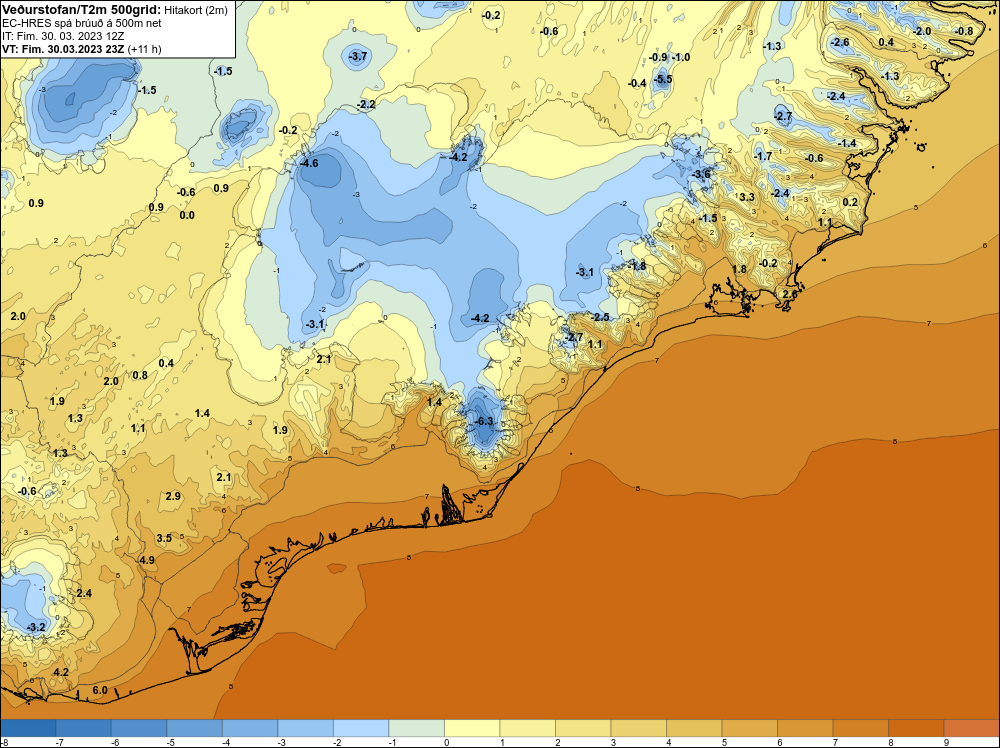This screenshot has width=1000, height=748.
Task: Click the -0.8 temperature label
Action: tap(963, 31)
